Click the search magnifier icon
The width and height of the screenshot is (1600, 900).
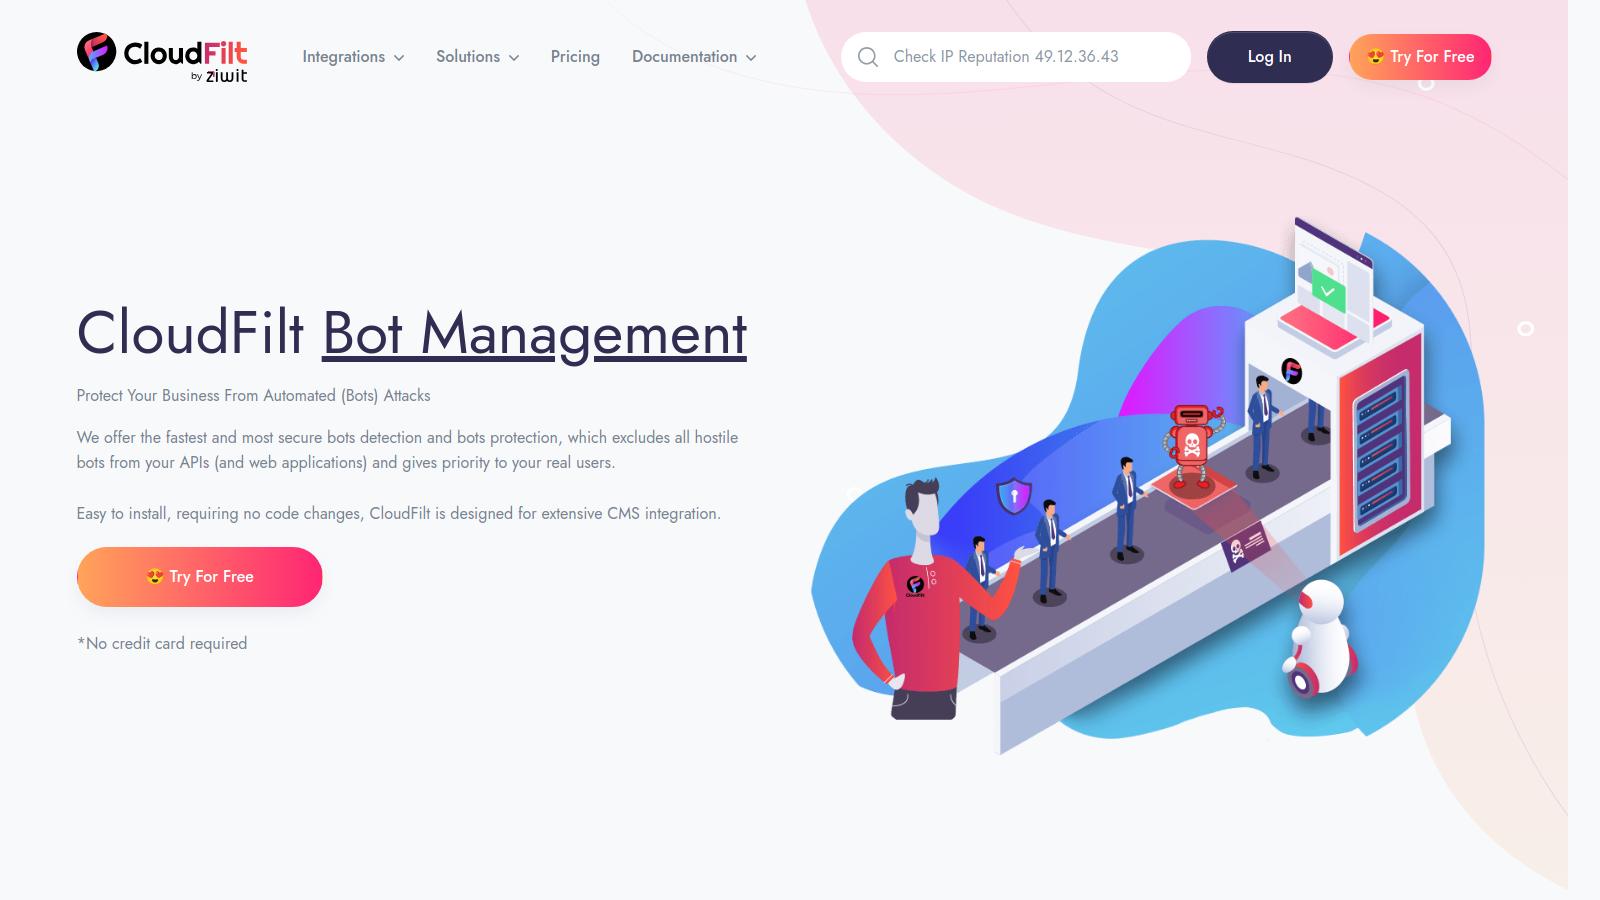click(x=868, y=57)
